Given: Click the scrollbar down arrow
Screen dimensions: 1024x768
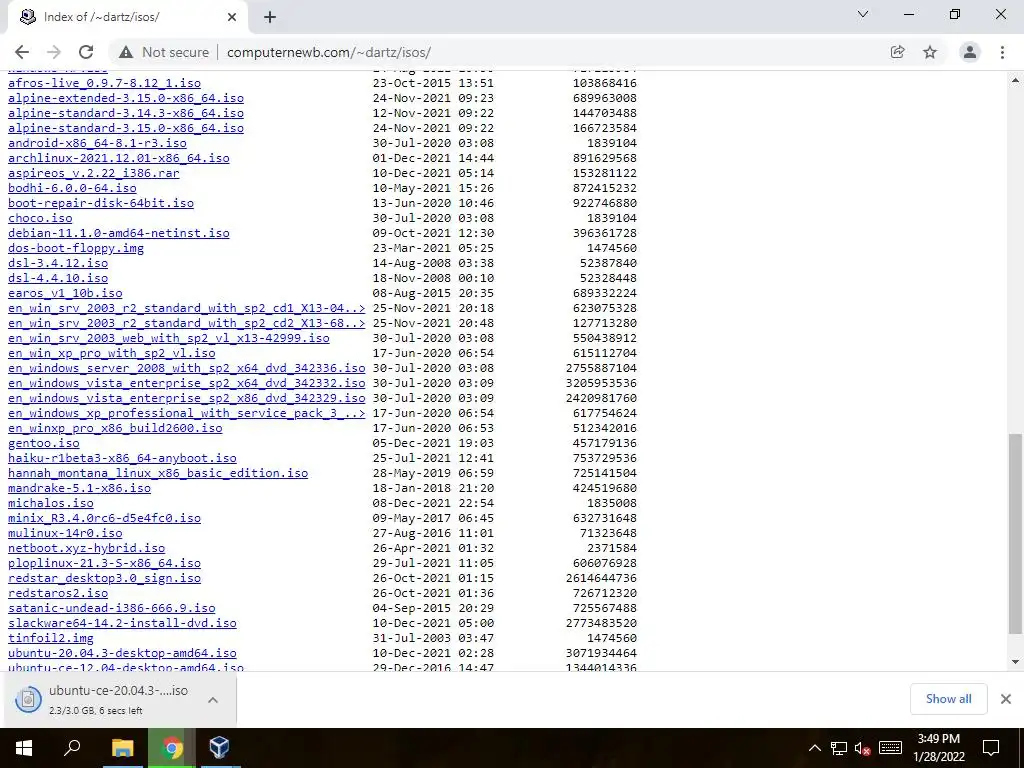Looking at the screenshot, I should (x=1015, y=662).
